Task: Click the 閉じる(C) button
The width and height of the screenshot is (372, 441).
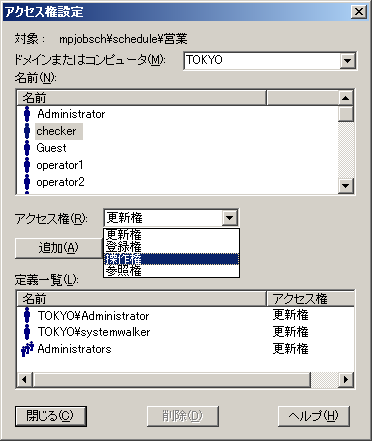Action: [x=51, y=416]
